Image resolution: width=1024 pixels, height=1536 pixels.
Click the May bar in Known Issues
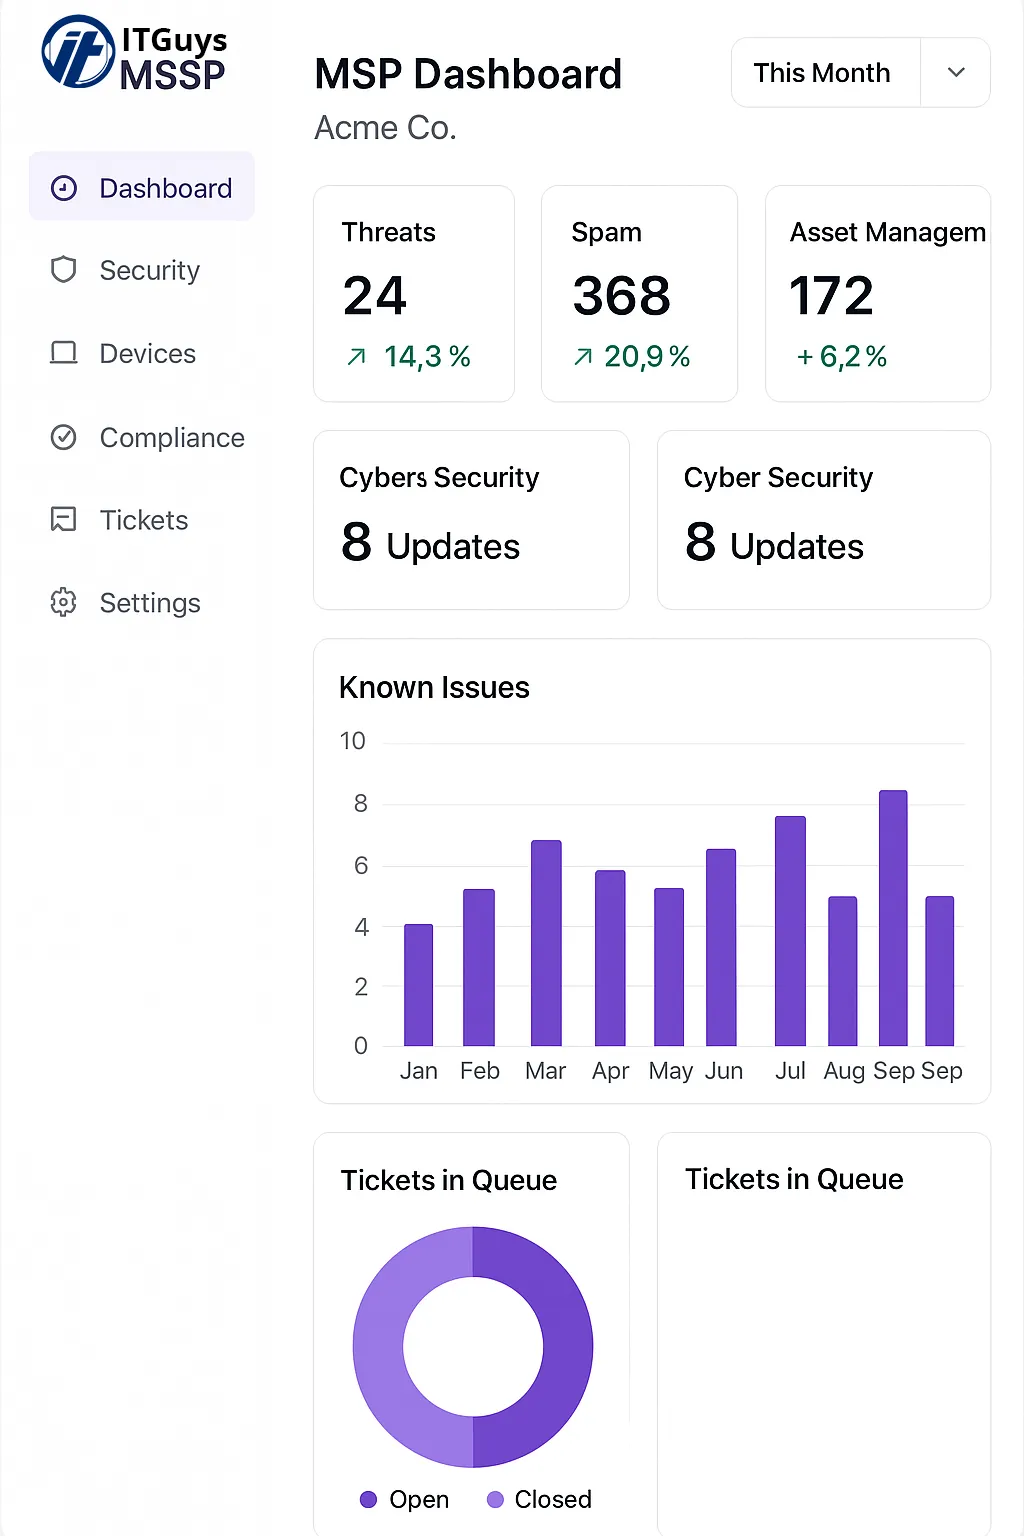(x=669, y=967)
